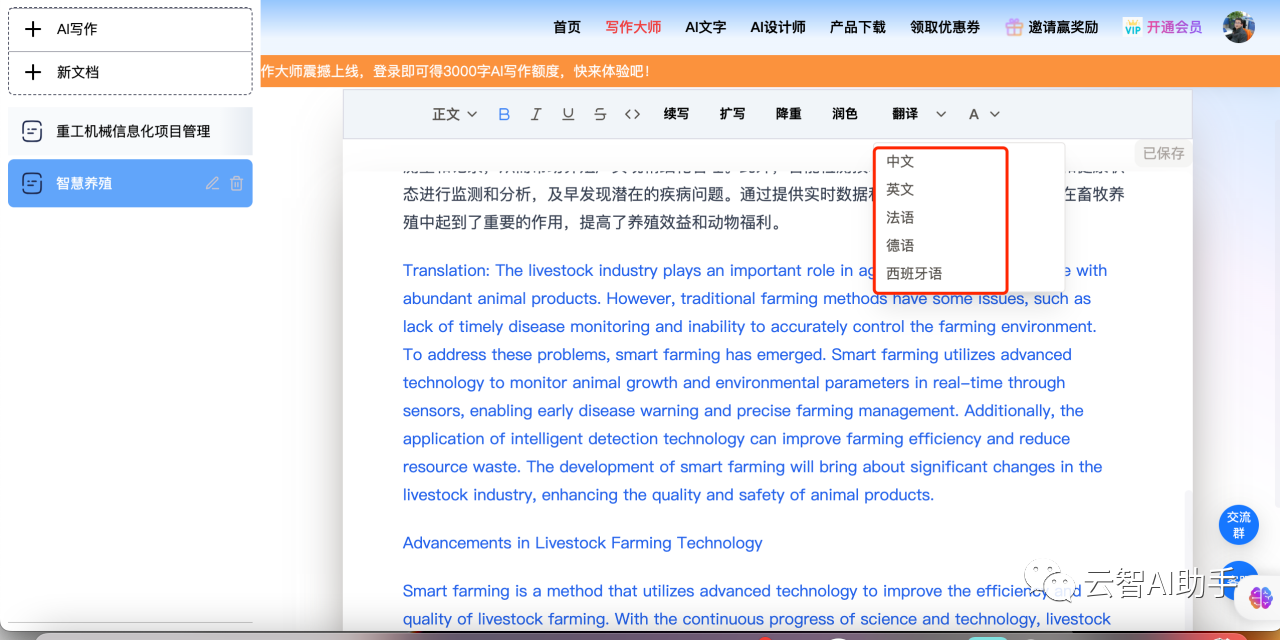Toggle bold formatting in the toolbar
This screenshot has width=1280, height=640.
point(504,113)
